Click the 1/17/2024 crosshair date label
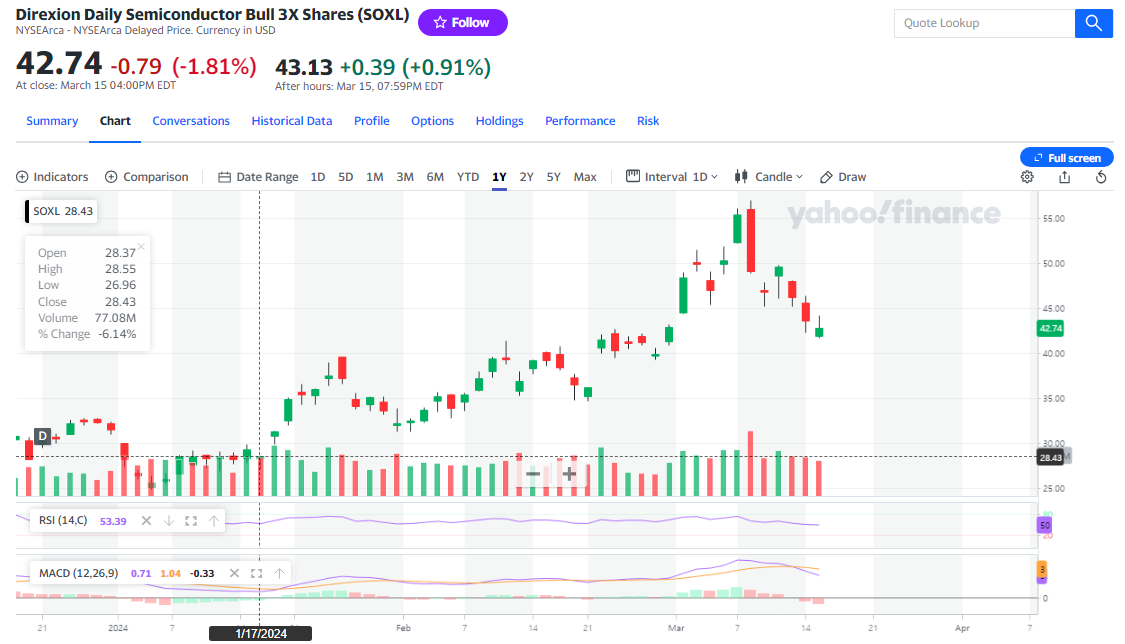 pyautogui.click(x=260, y=633)
